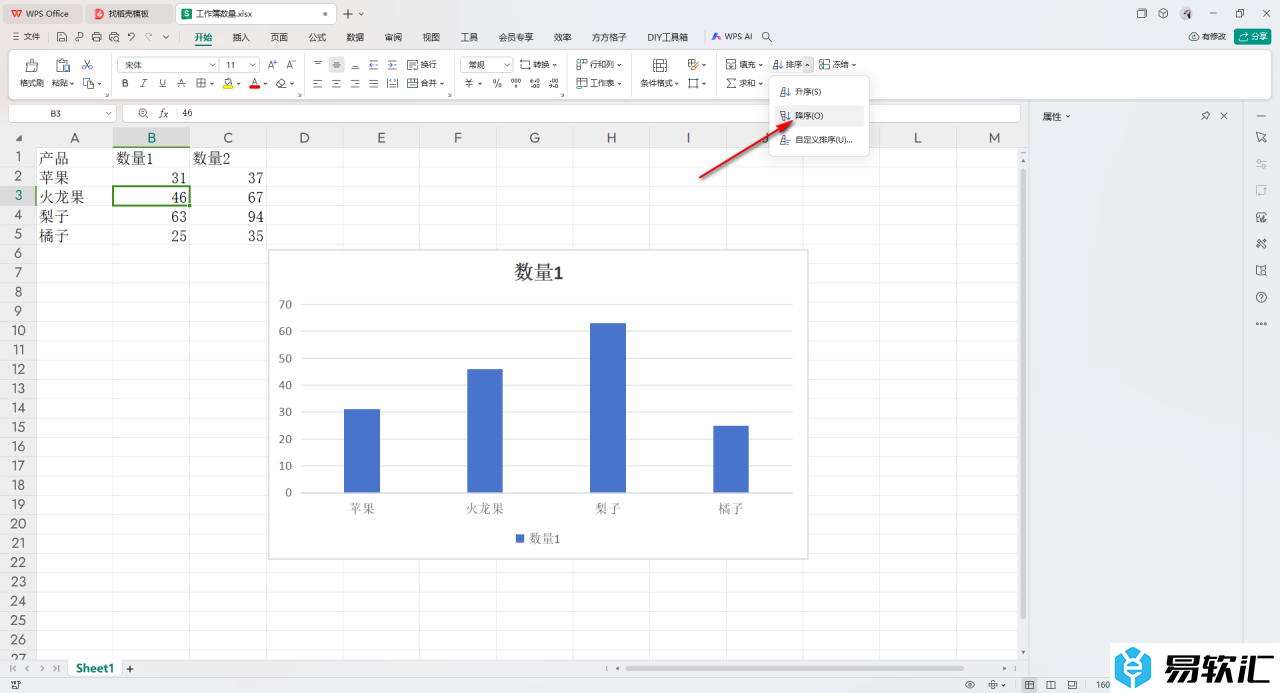The image size is (1280, 693).
Task: Click the yellow fill color swatch
Action: (228, 84)
